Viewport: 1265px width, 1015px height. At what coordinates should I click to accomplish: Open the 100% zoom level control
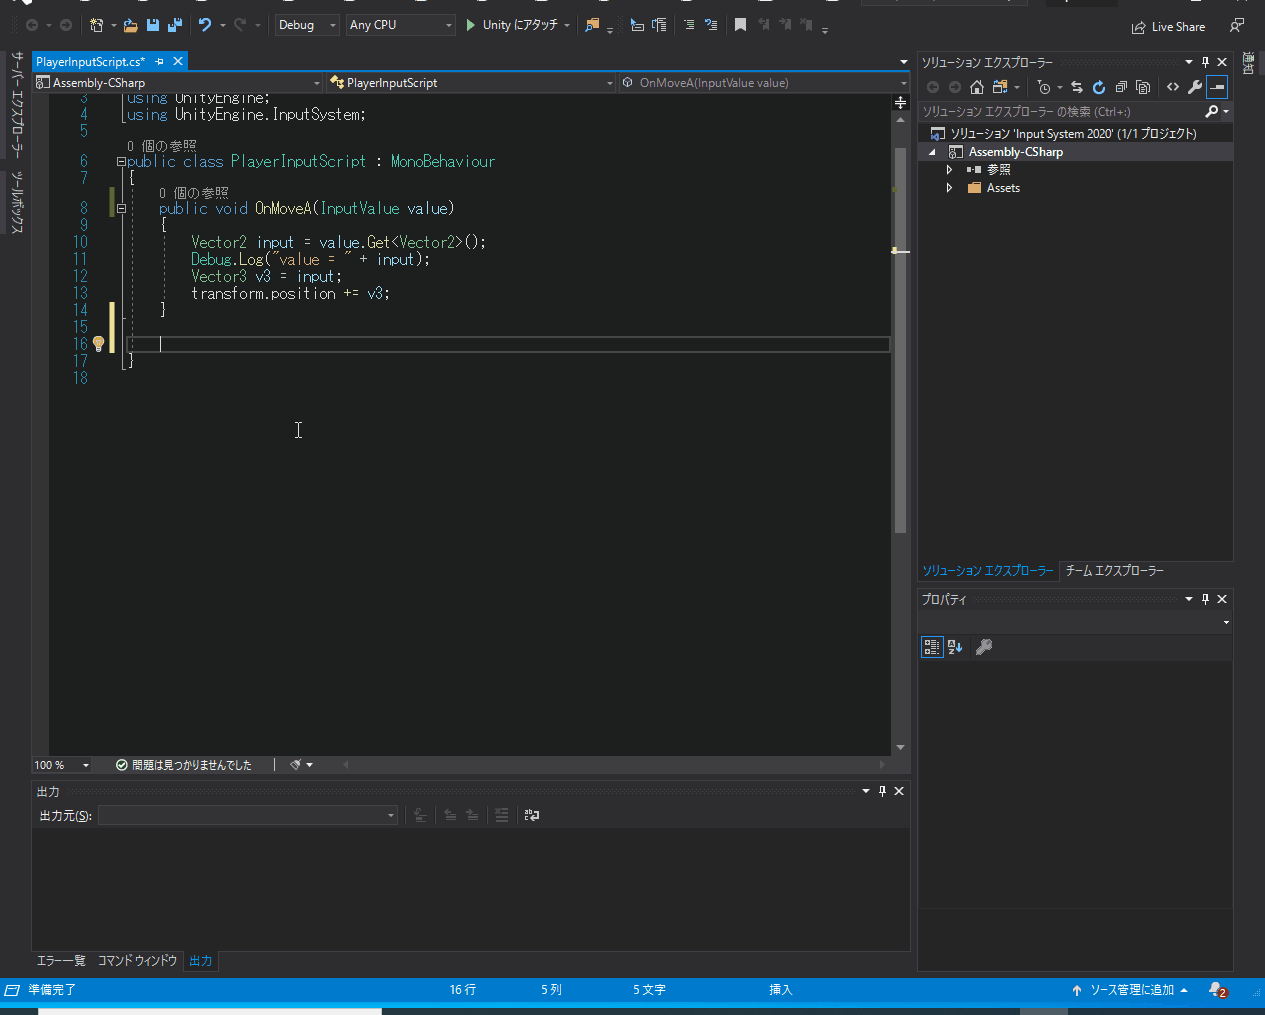tap(60, 763)
